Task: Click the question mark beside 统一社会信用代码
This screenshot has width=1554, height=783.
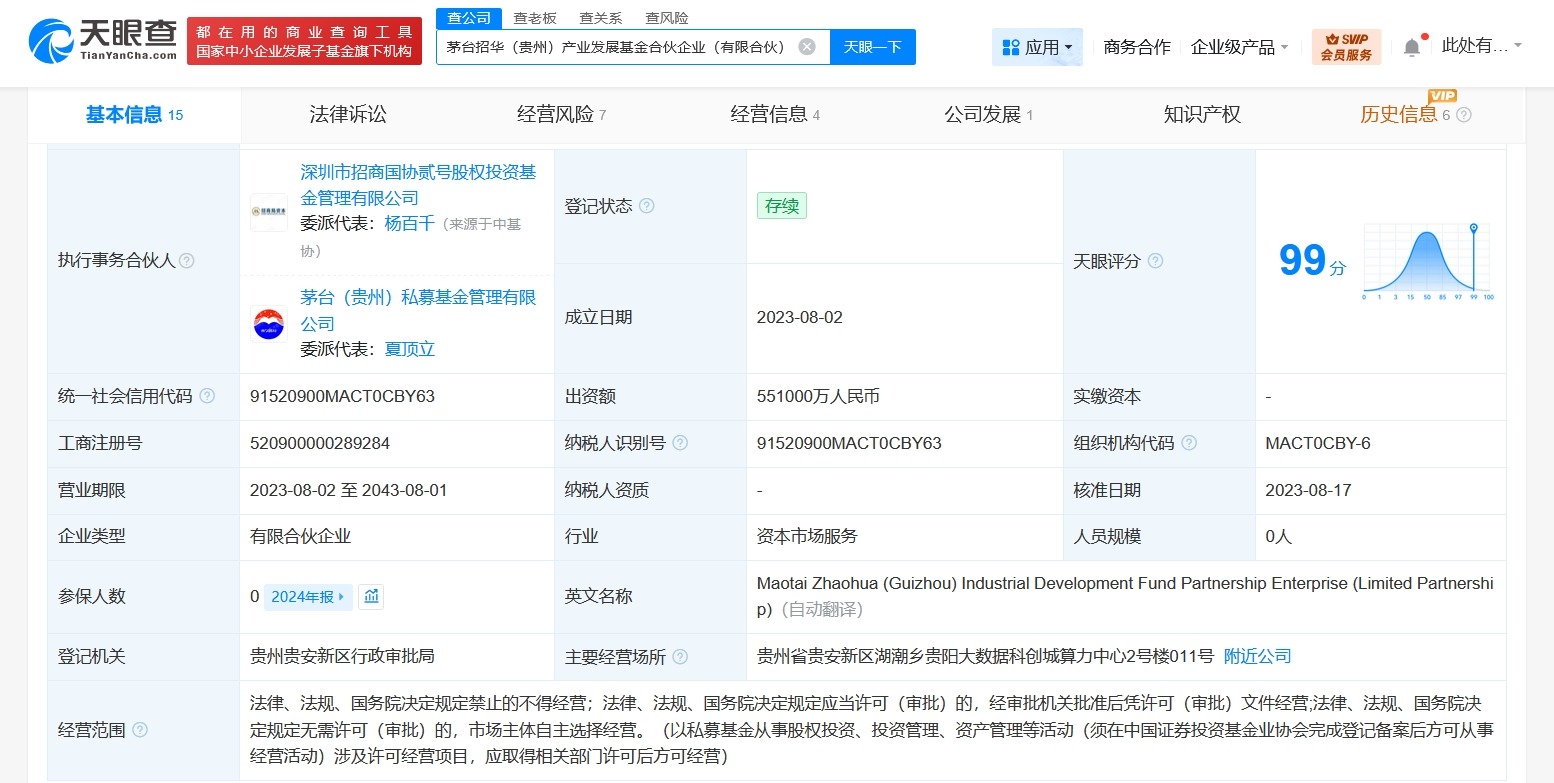Action: (x=206, y=396)
